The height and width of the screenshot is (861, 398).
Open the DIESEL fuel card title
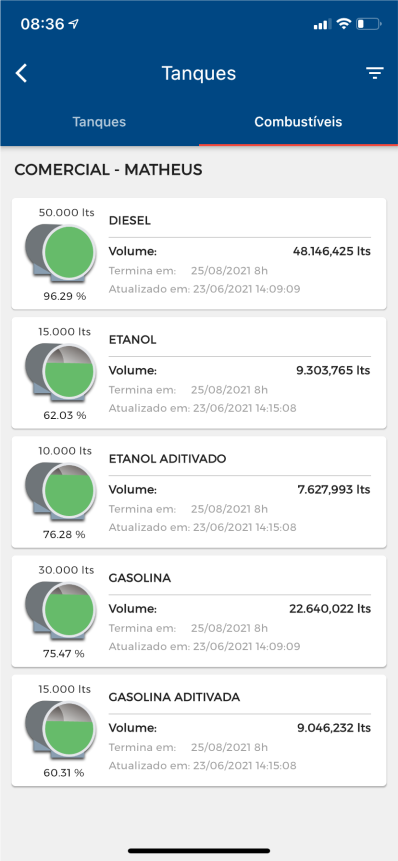[130, 221]
